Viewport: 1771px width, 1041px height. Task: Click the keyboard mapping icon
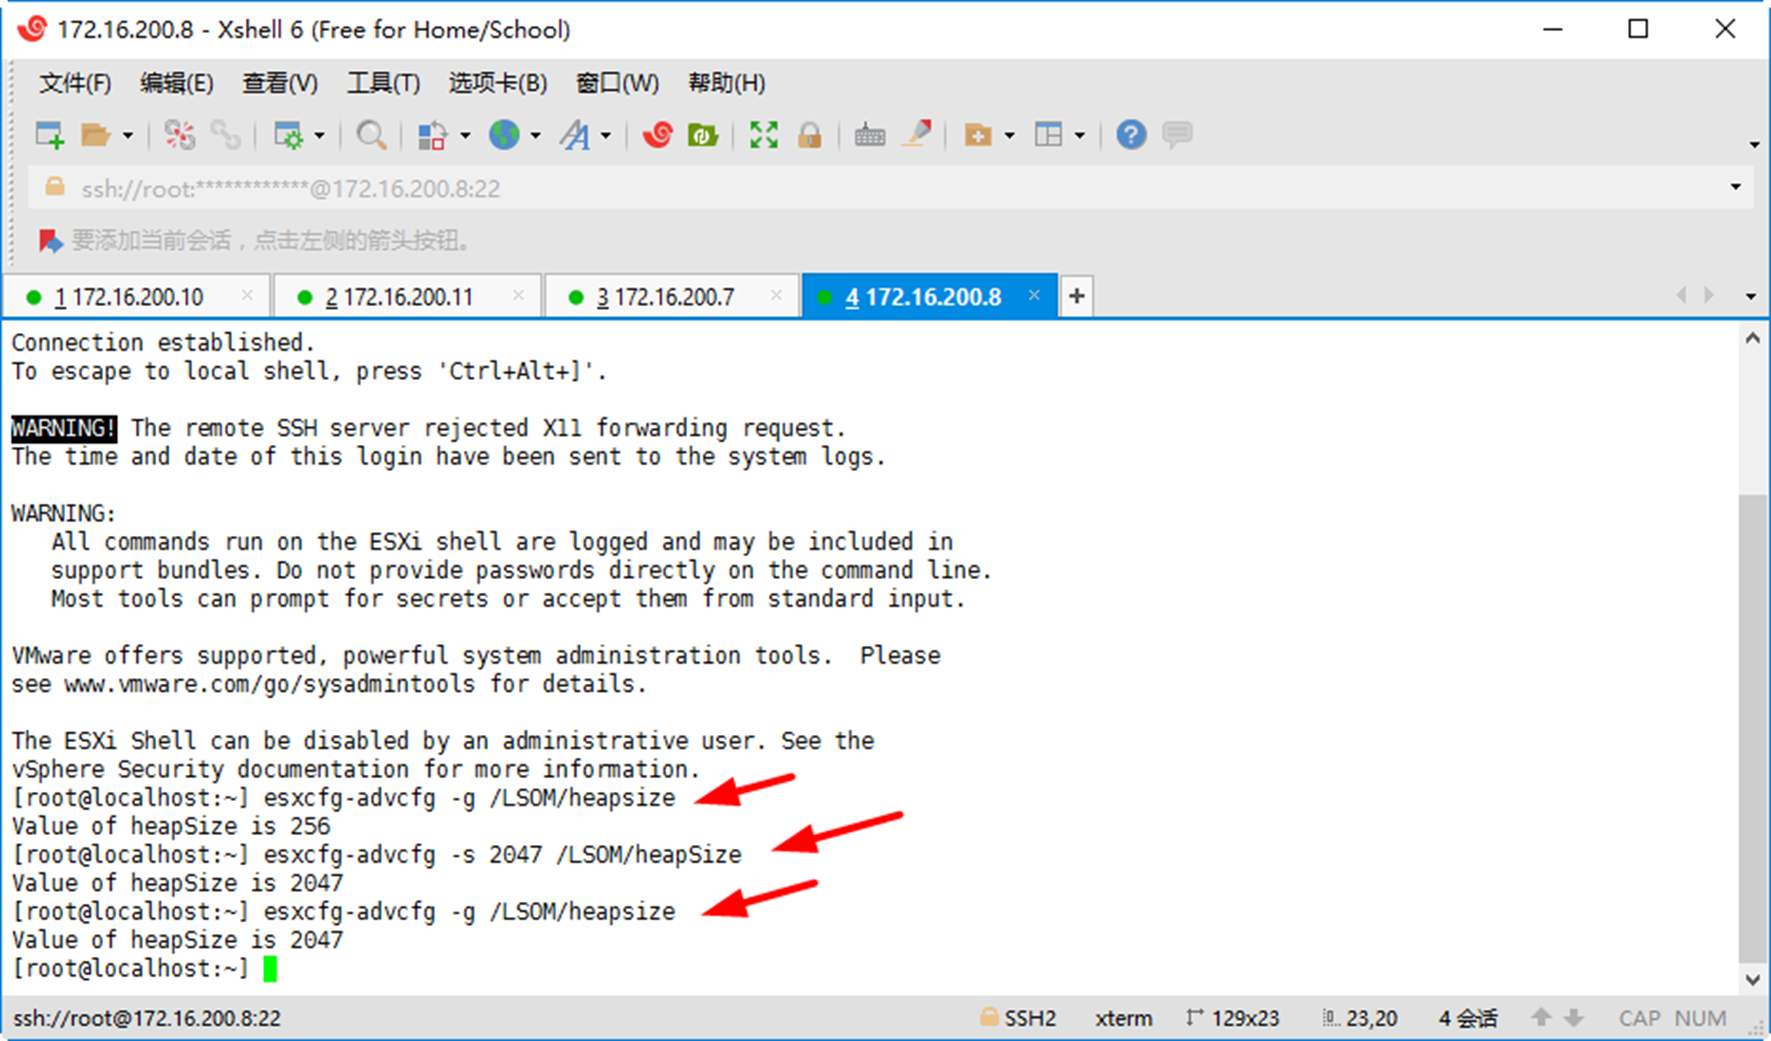(870, 135)
